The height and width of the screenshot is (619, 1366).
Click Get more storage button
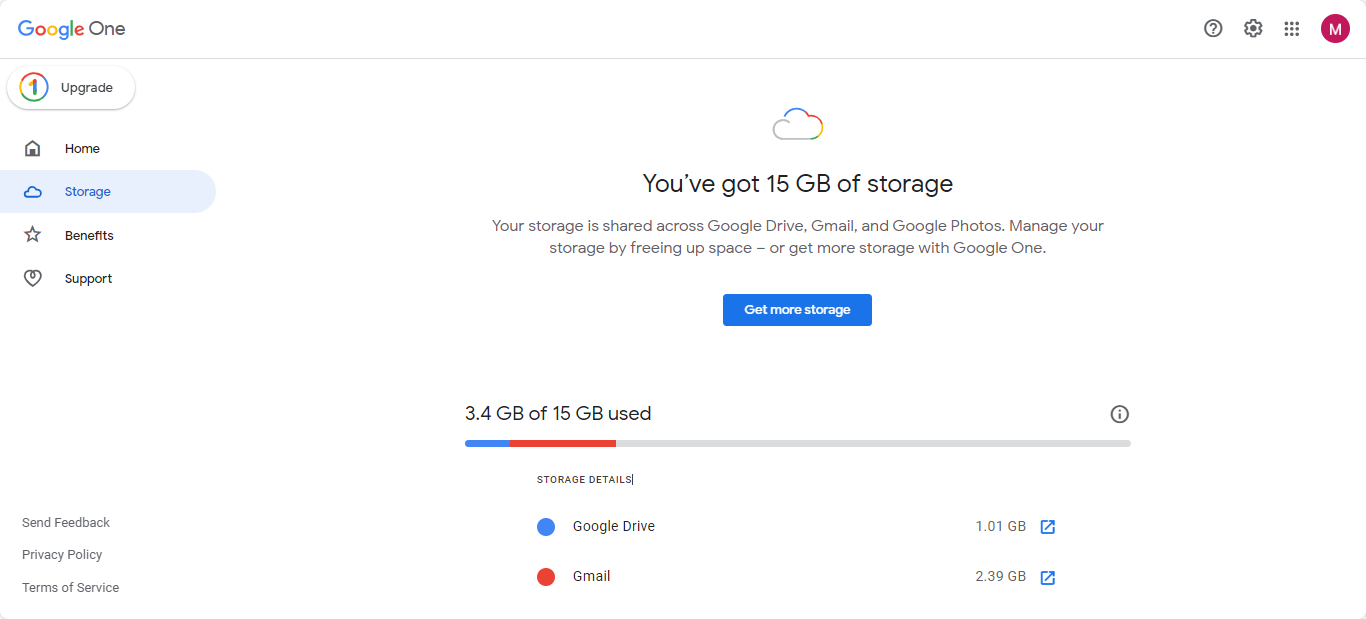tap(797, 310)
